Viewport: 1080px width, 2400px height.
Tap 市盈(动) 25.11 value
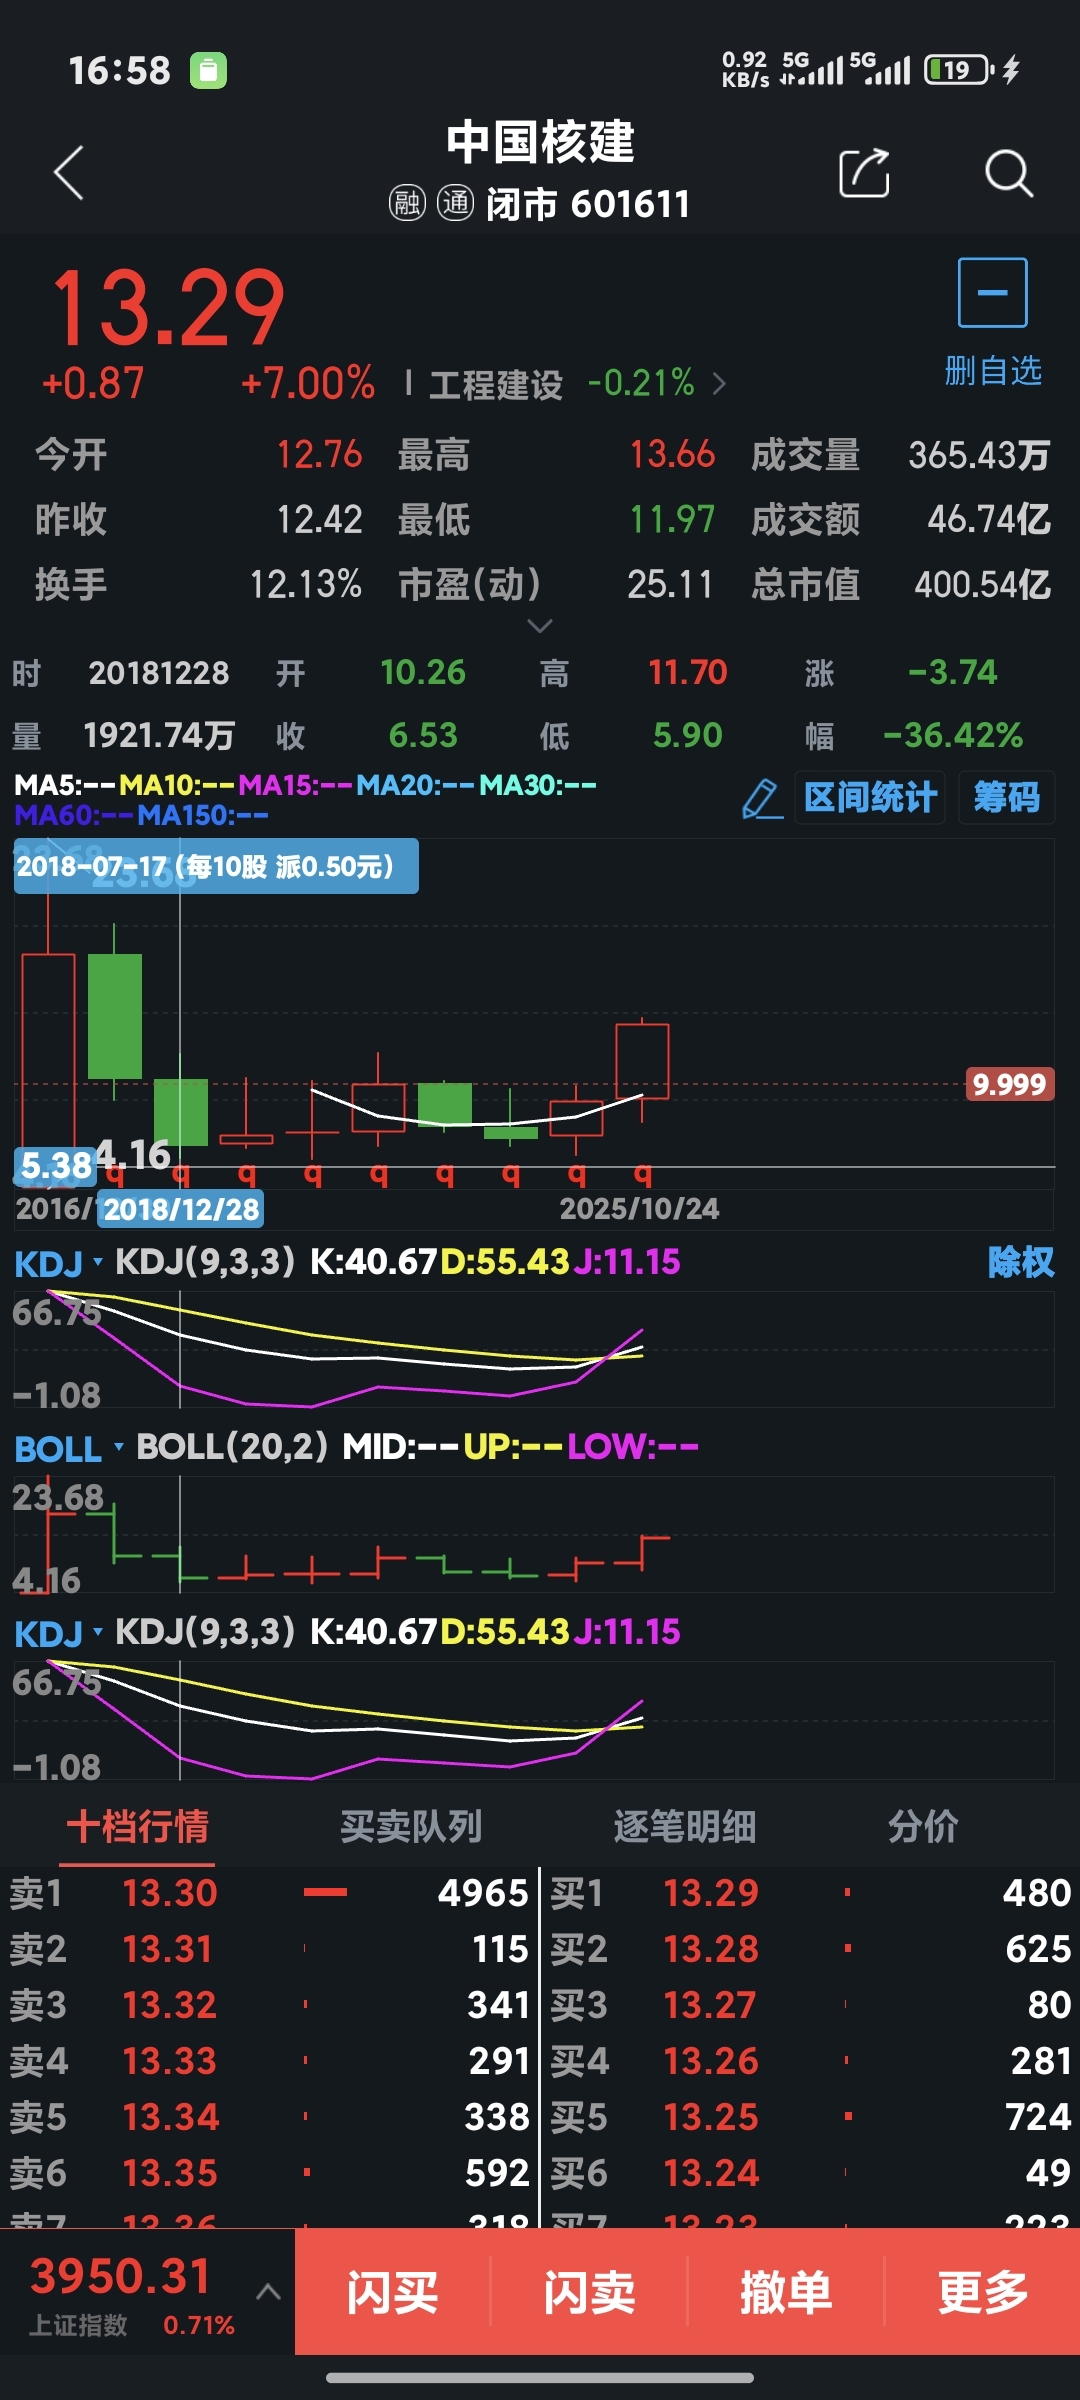click(x=670, y=585)
